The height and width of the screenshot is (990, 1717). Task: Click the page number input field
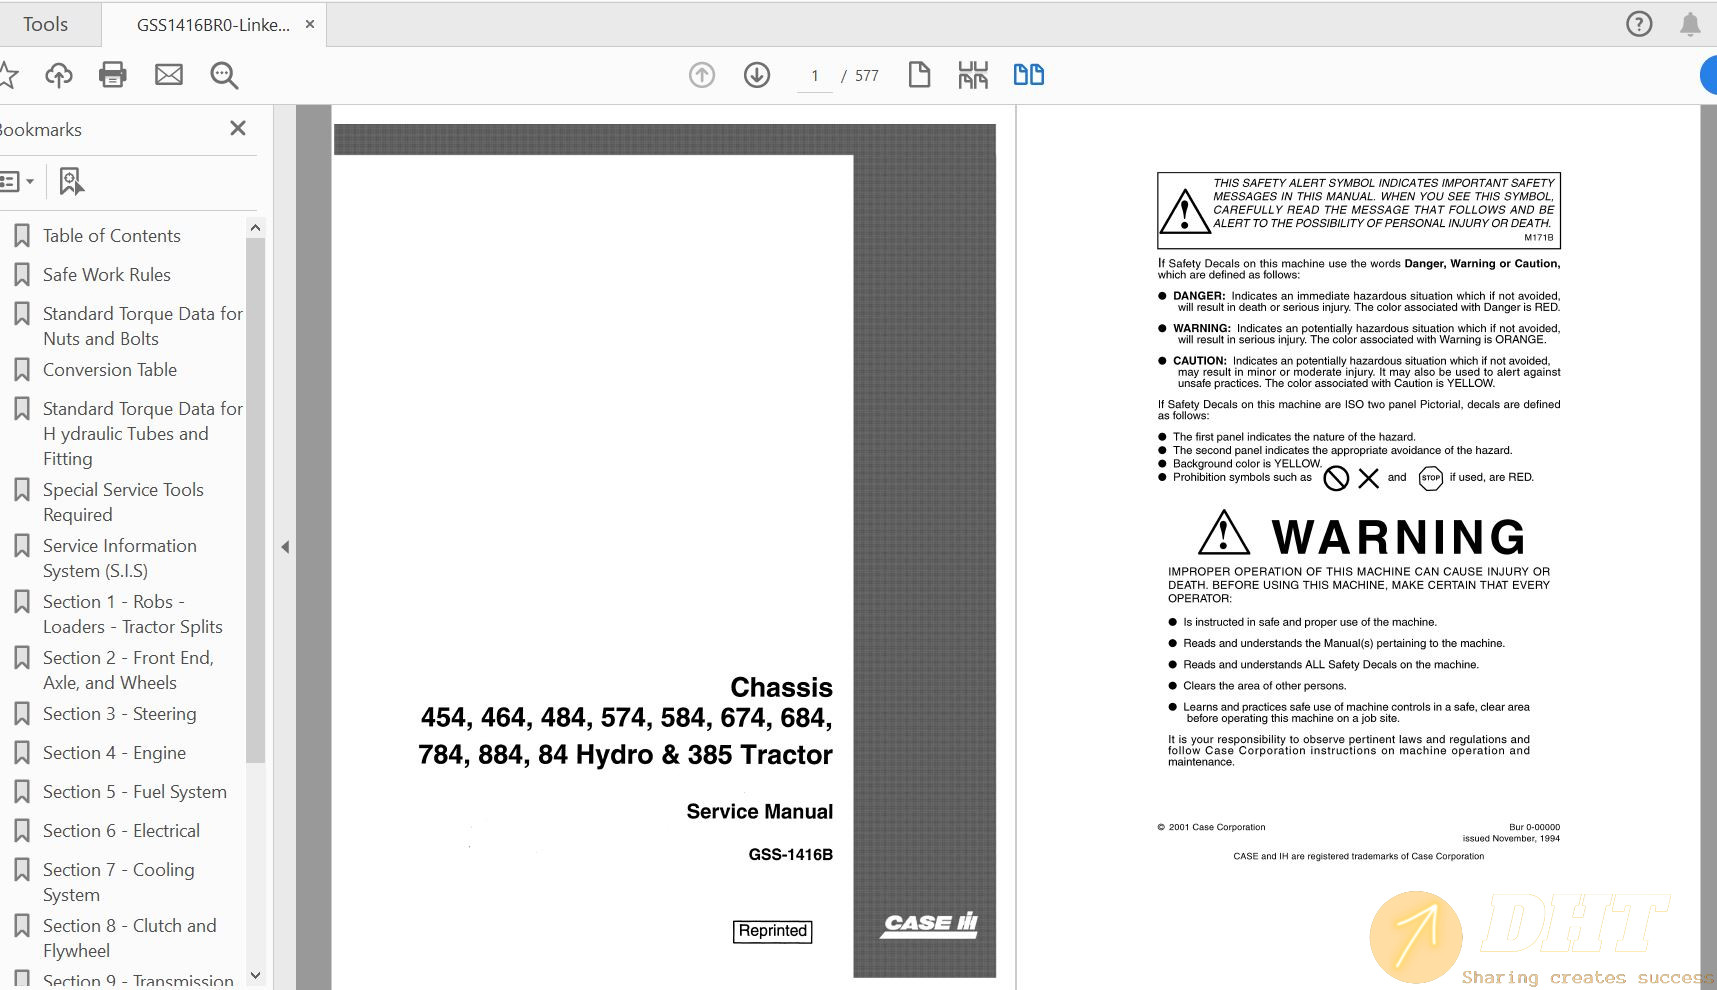[x=814, y=76]
